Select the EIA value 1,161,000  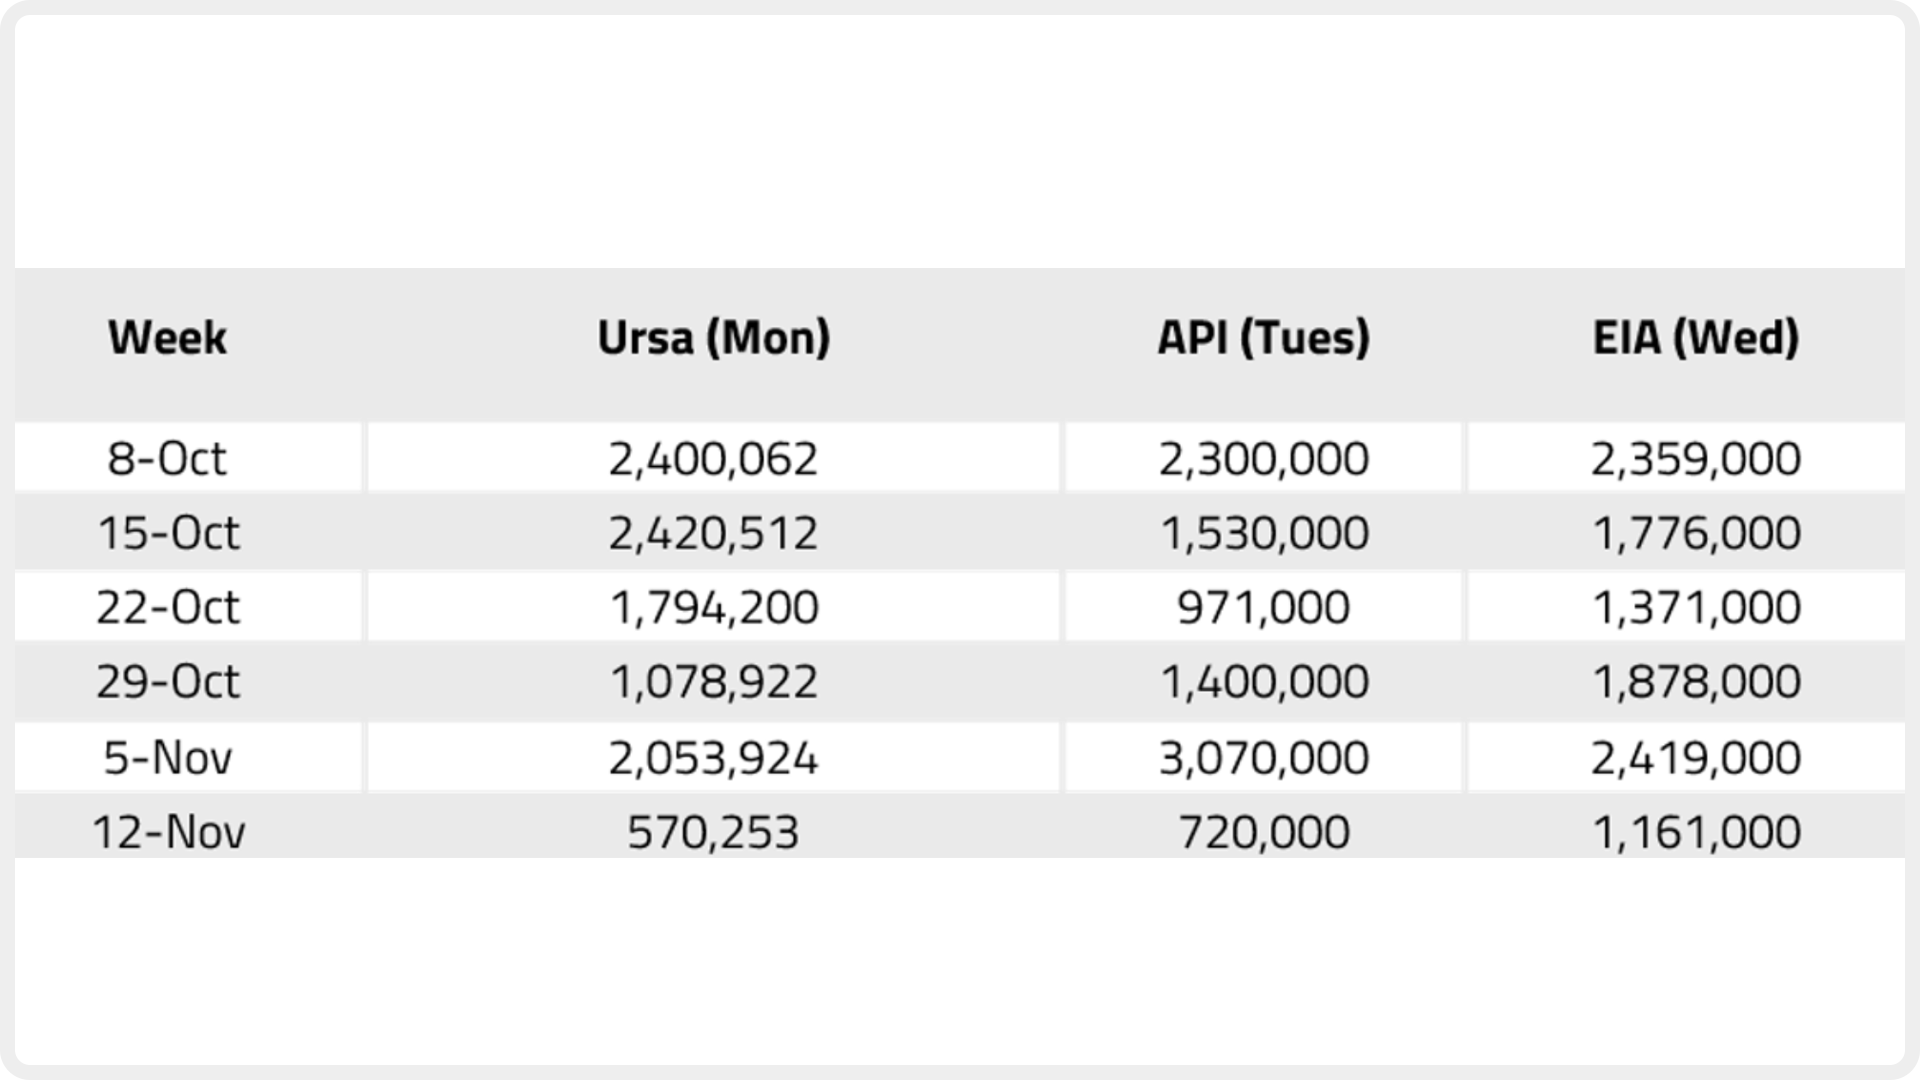pyautogui.click(x=1696, y=832)
